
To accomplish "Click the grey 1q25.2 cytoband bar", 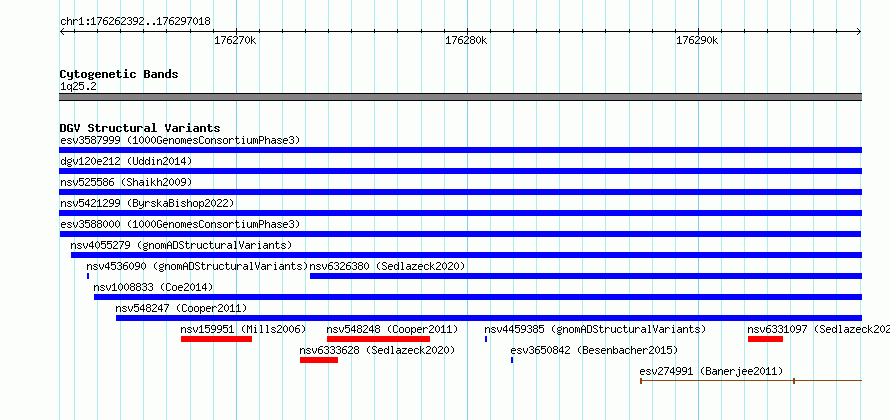I will pos(460,97).
